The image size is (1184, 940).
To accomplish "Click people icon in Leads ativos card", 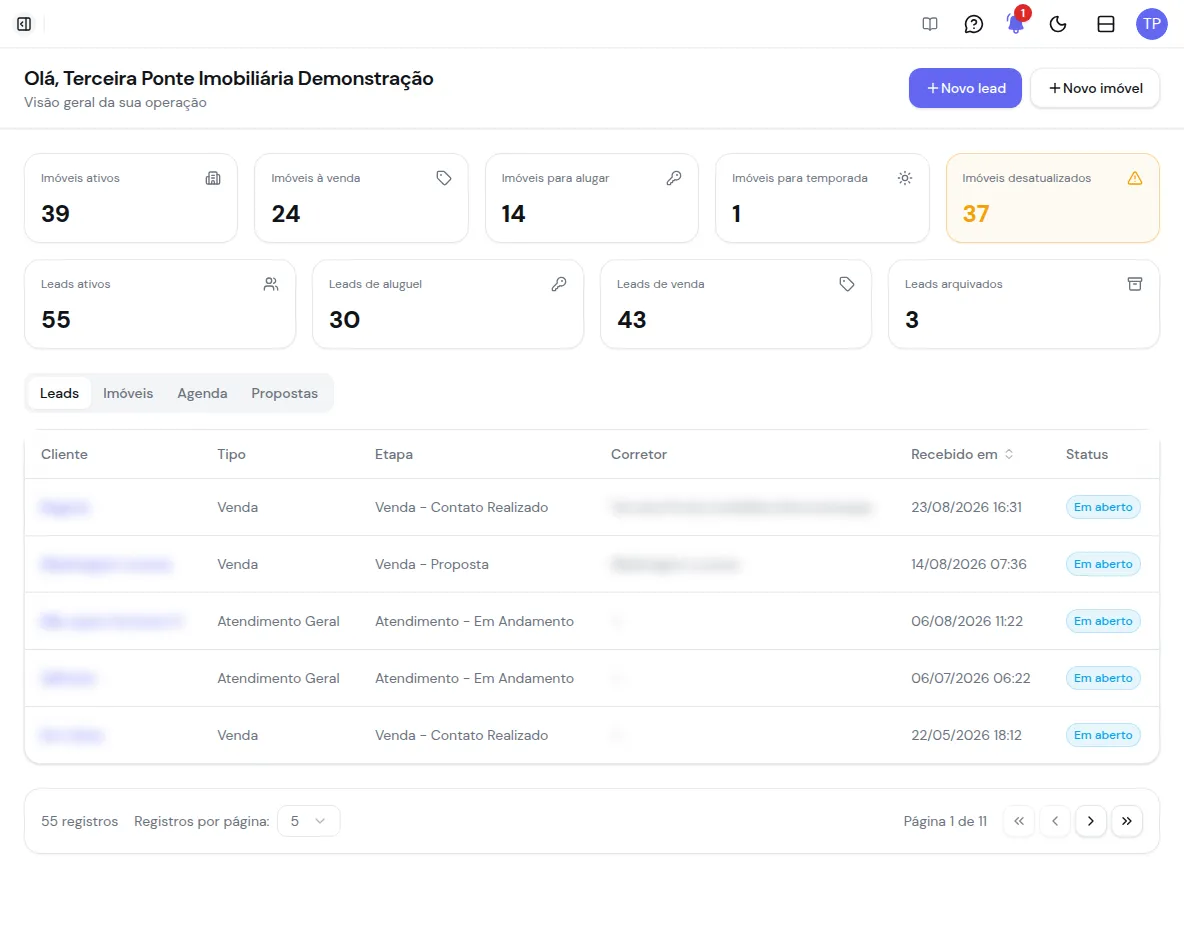I will 270,284.
